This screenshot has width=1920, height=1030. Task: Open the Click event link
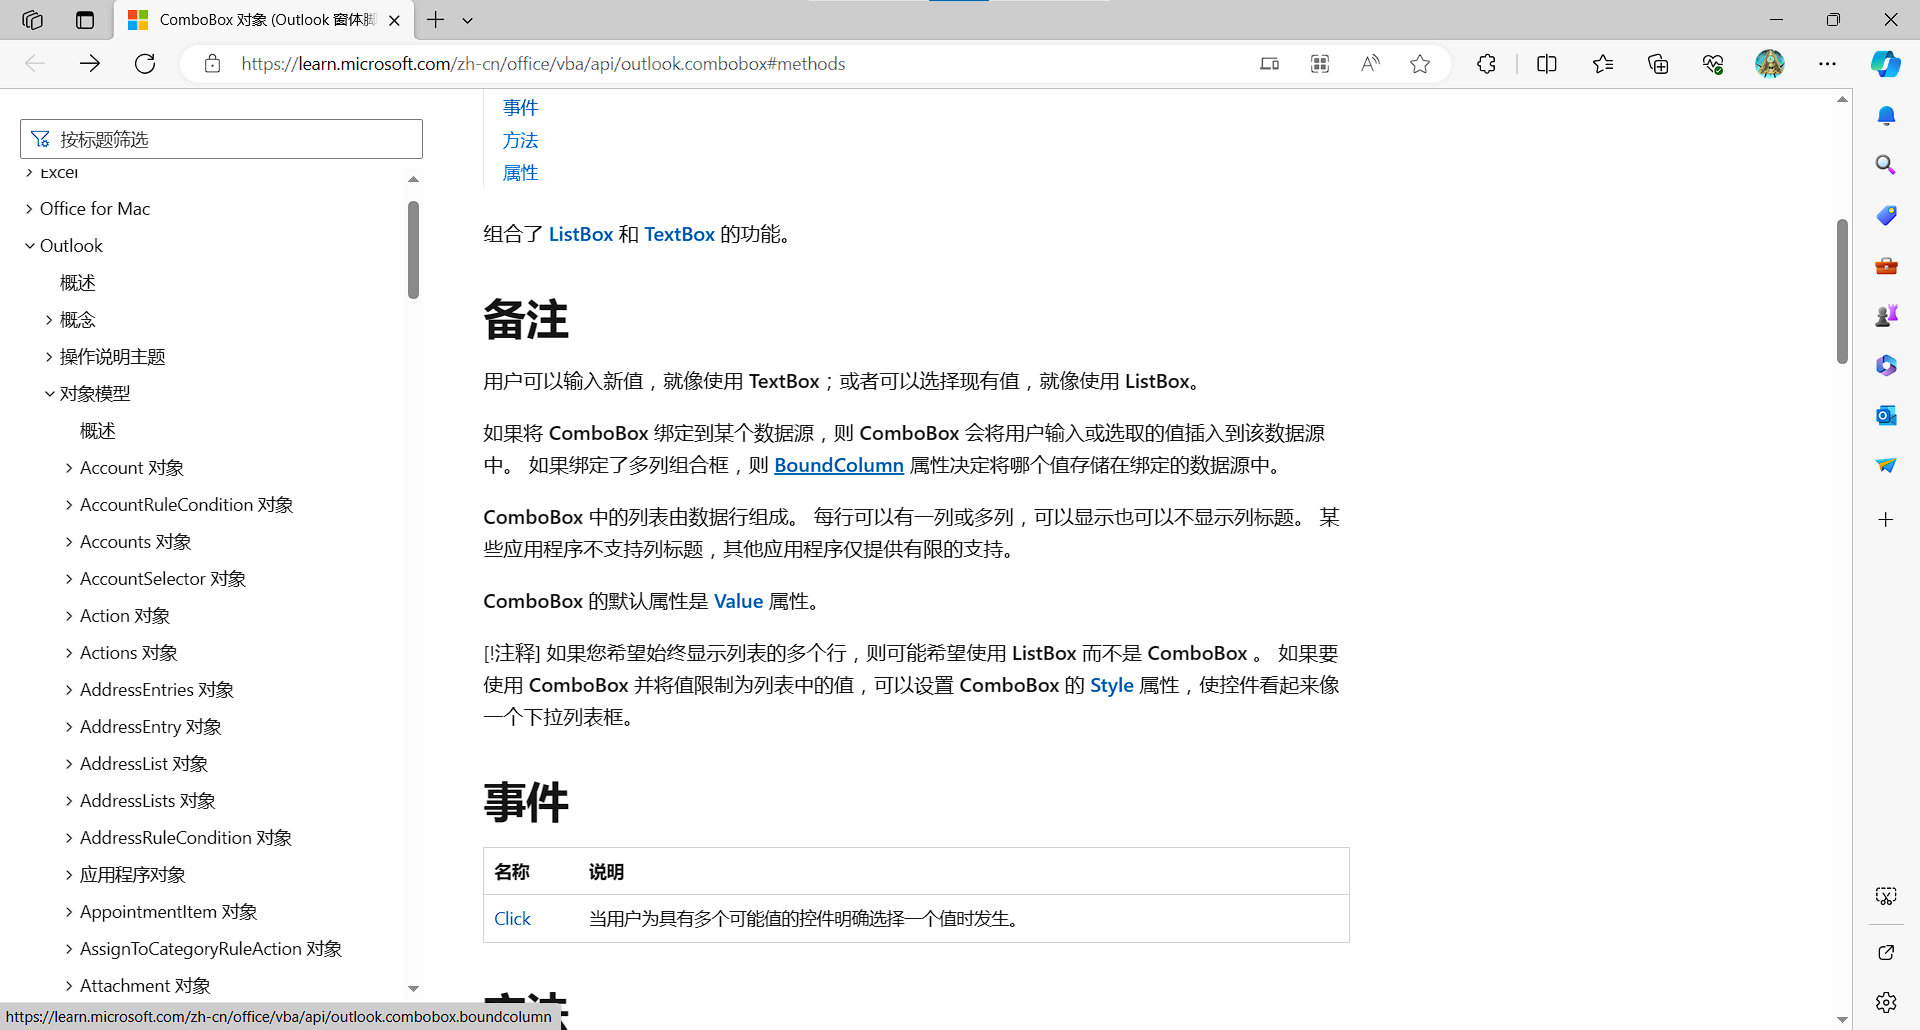(512, 919)
